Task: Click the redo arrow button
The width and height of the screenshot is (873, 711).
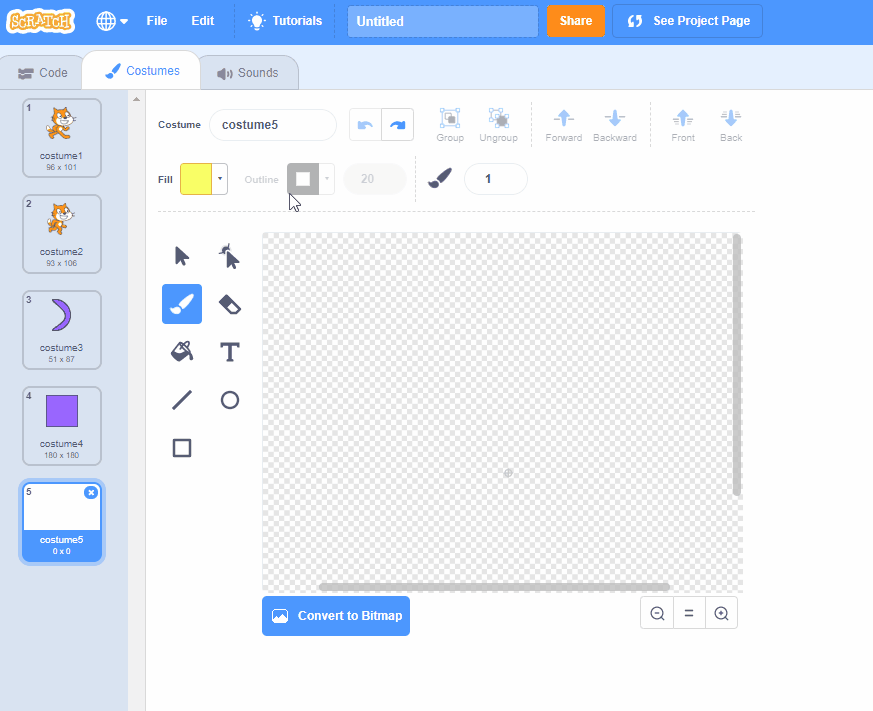Action: click(x=398, y=125)
